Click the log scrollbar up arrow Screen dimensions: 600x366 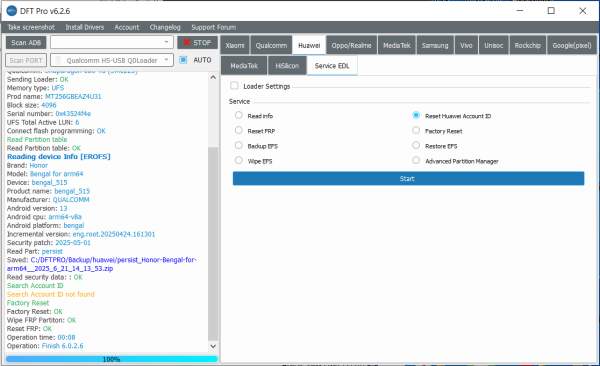(213, 77)
